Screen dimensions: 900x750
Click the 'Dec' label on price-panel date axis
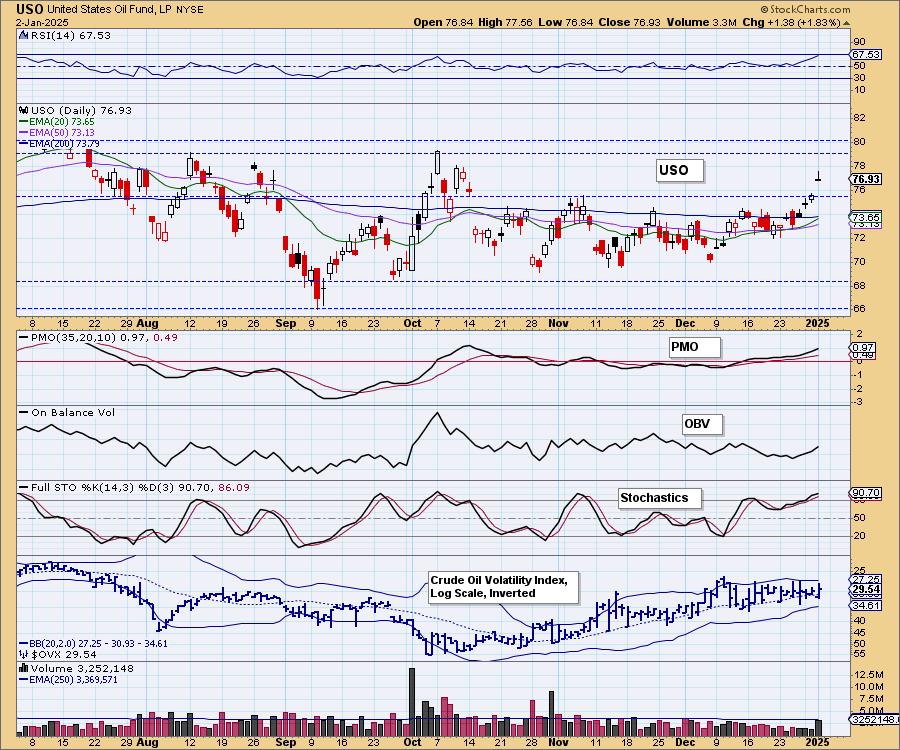coord(685,324)
